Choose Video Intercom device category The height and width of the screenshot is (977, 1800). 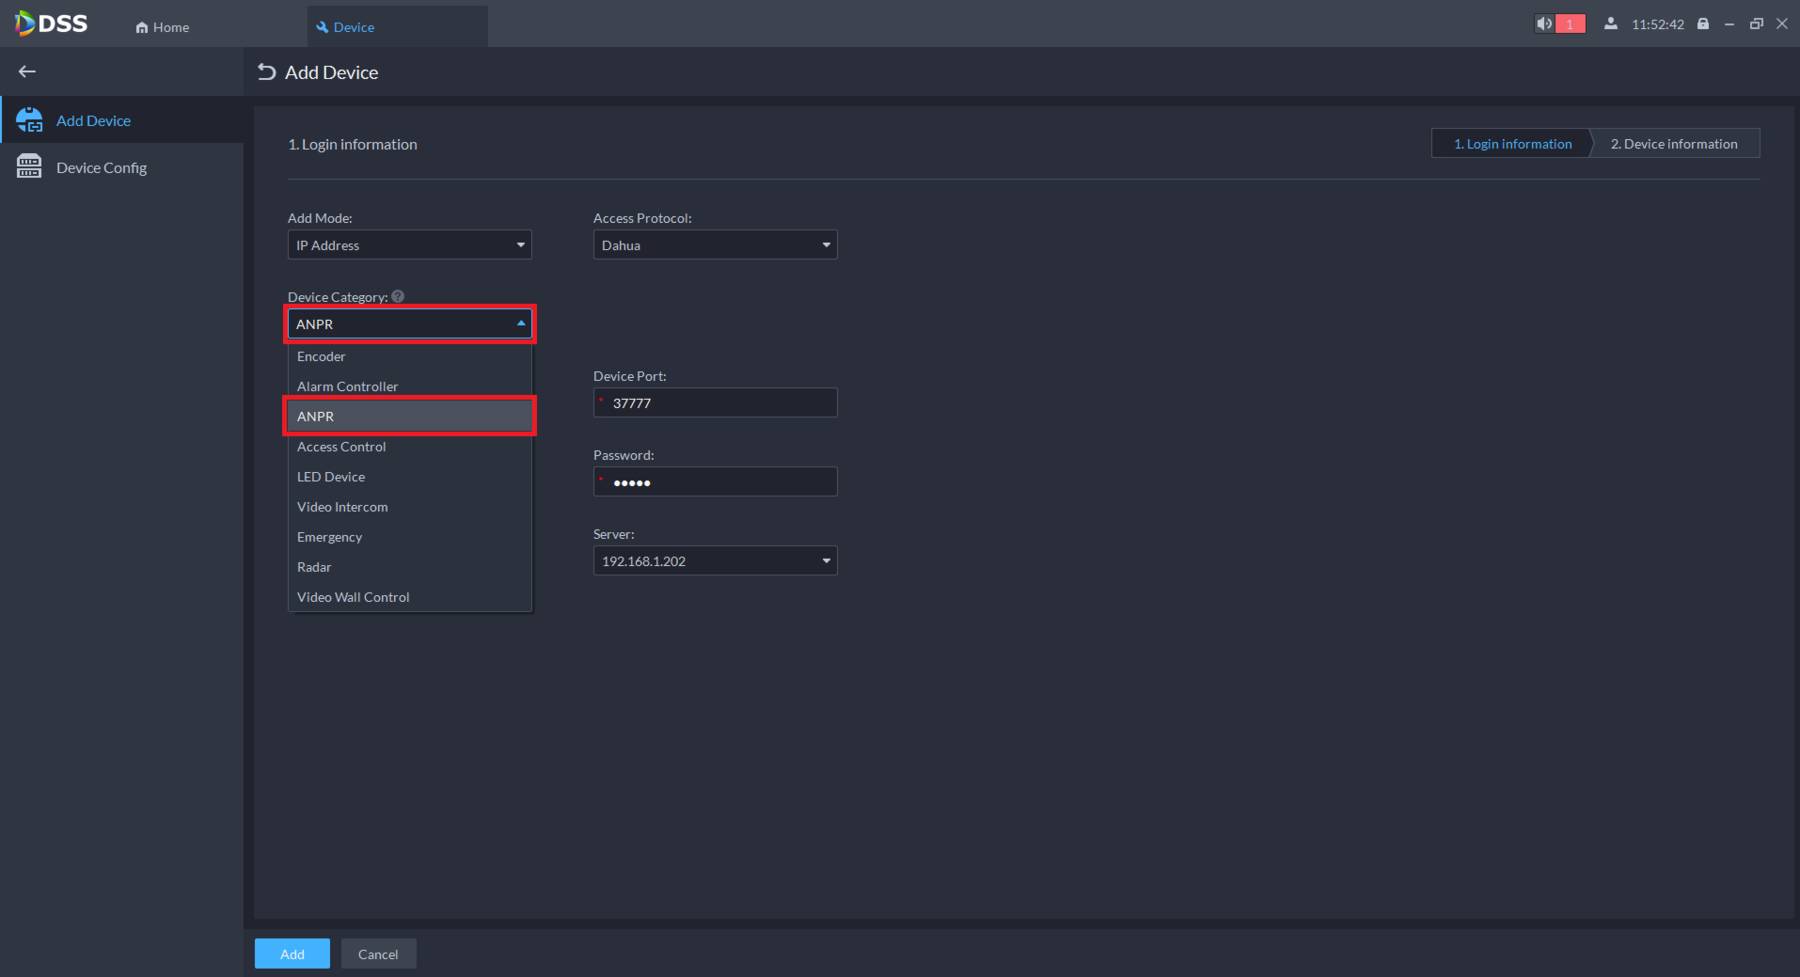(x=342, y=507)
